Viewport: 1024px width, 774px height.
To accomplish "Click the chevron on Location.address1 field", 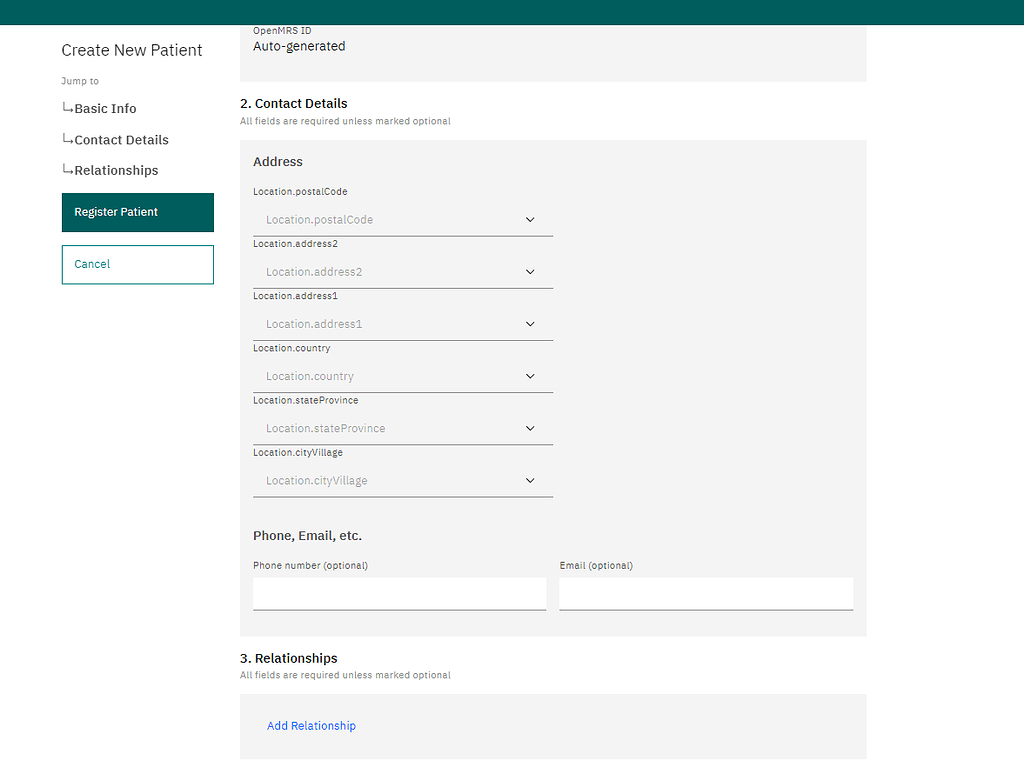I will [529, 323].
